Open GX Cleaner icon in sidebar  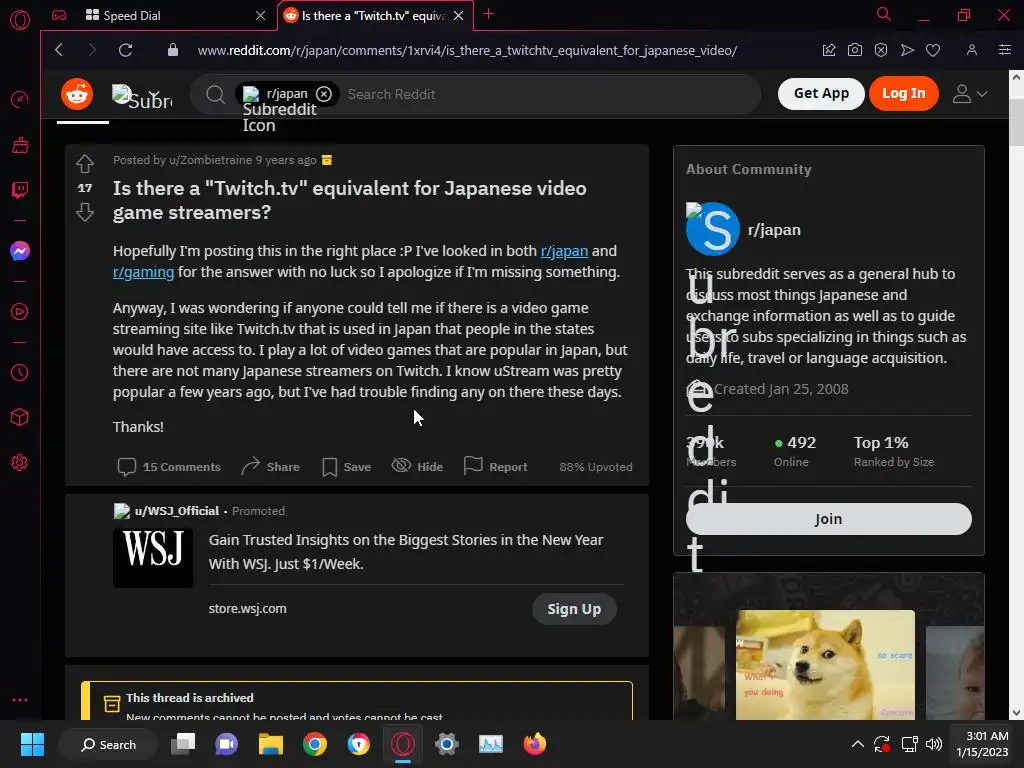click(20, 145)
